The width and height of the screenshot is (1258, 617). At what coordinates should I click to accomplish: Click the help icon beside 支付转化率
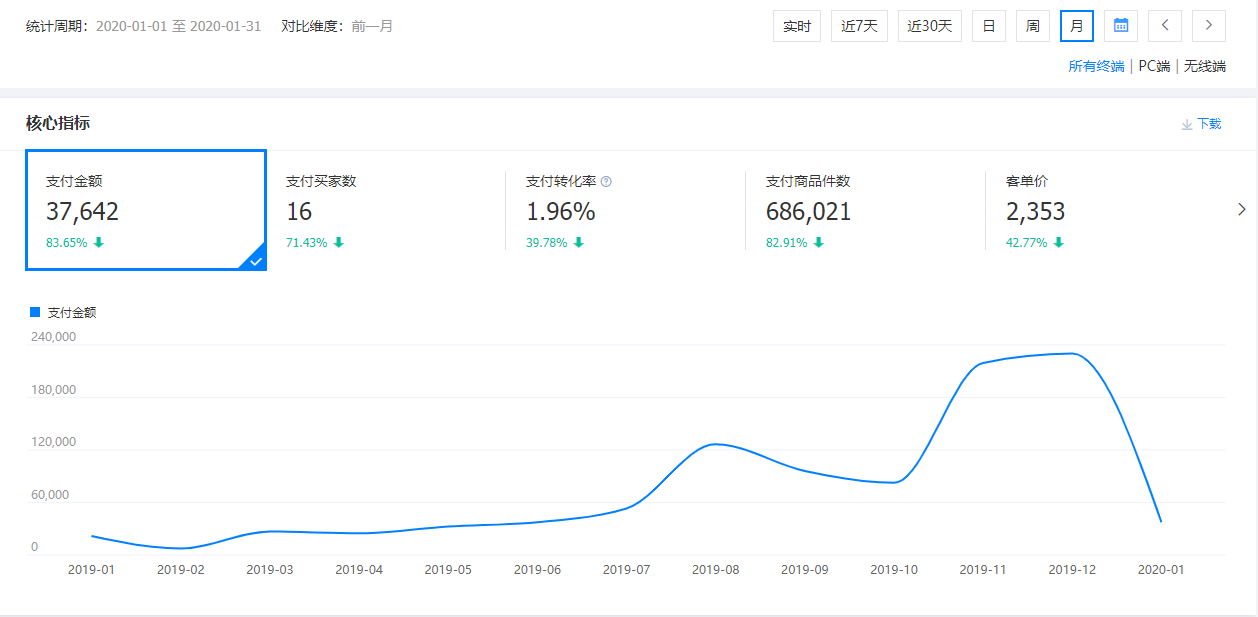[606, 182]
